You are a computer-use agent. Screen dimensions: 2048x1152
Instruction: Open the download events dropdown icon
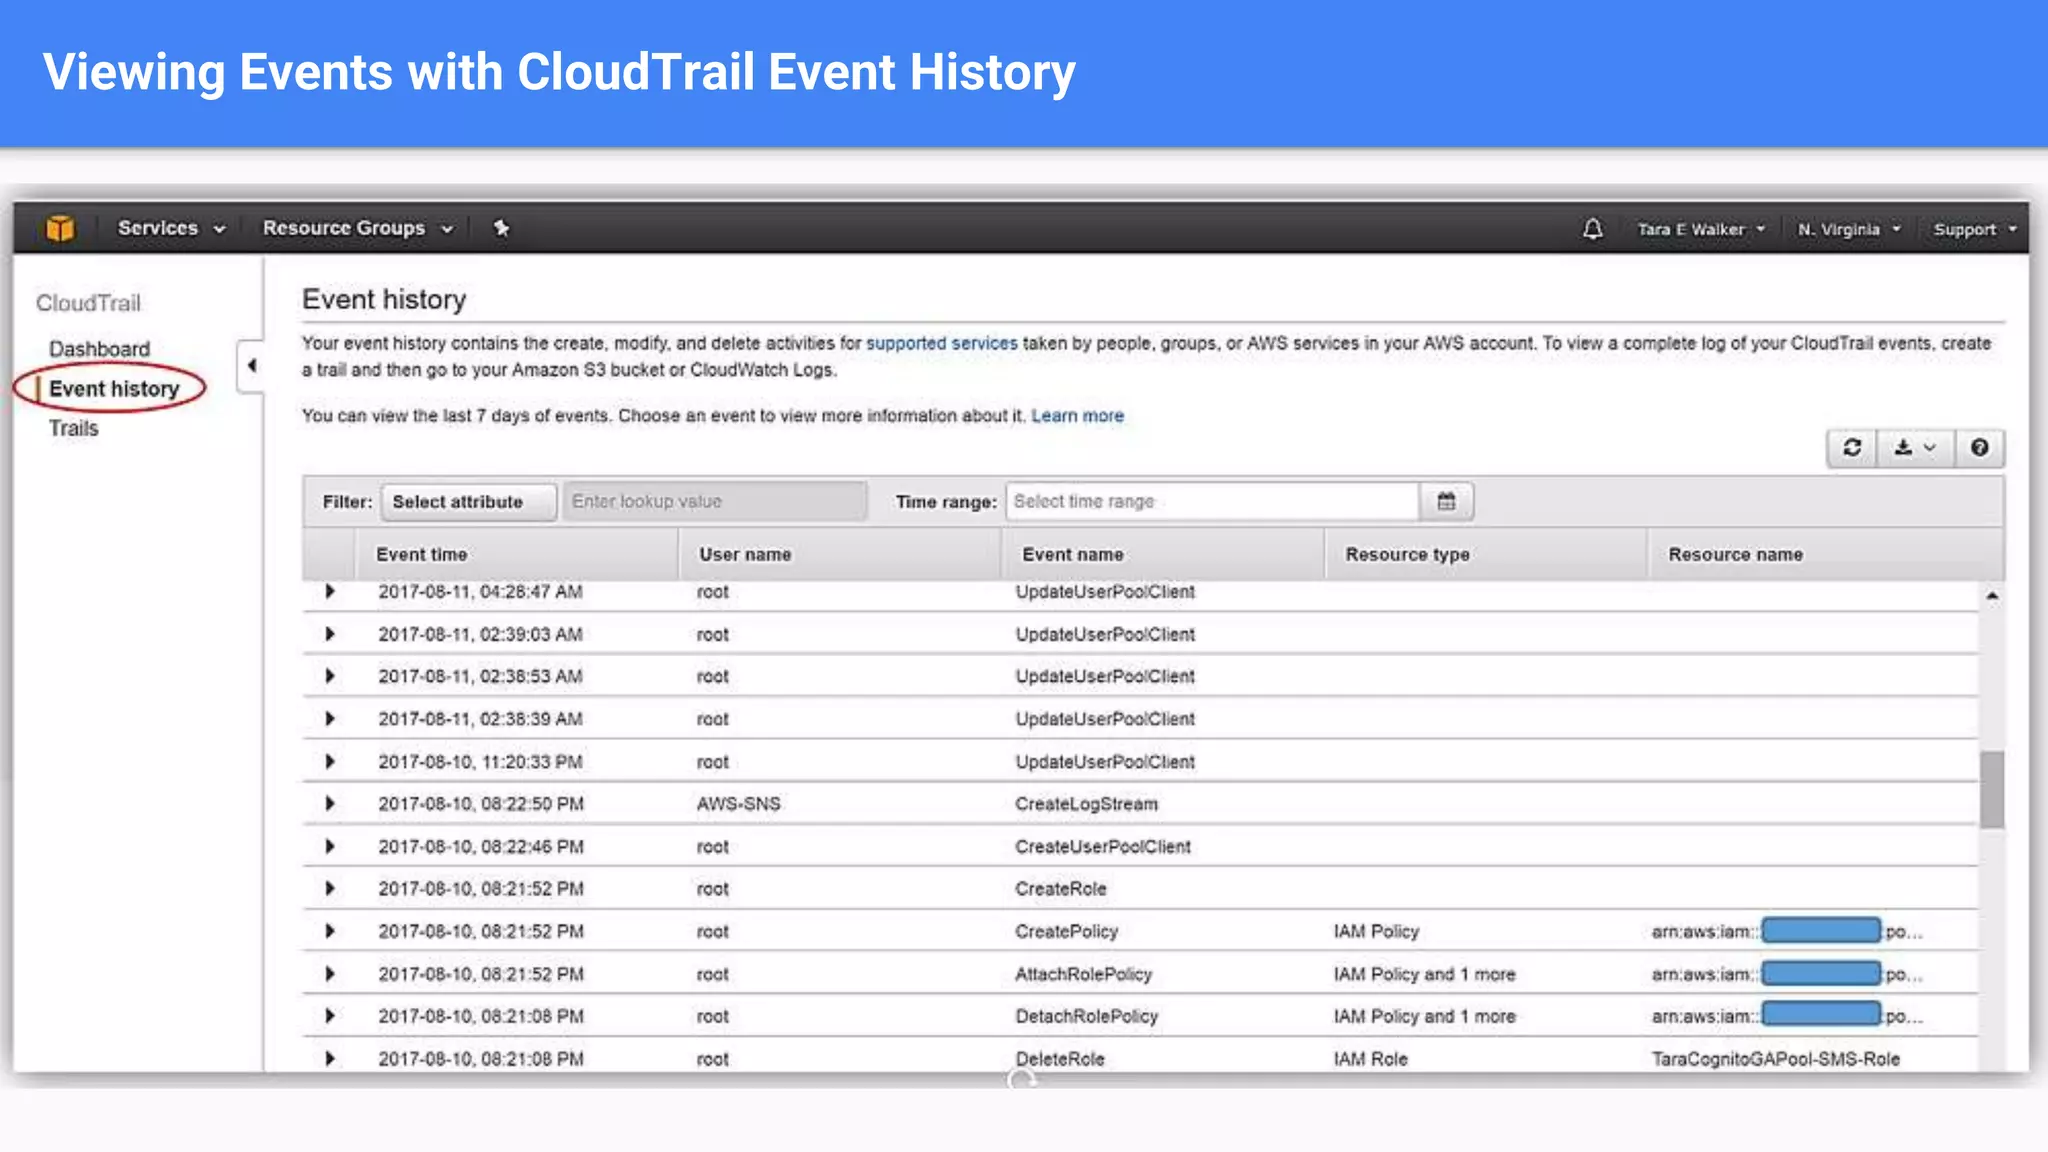(x=1915, y=447)
